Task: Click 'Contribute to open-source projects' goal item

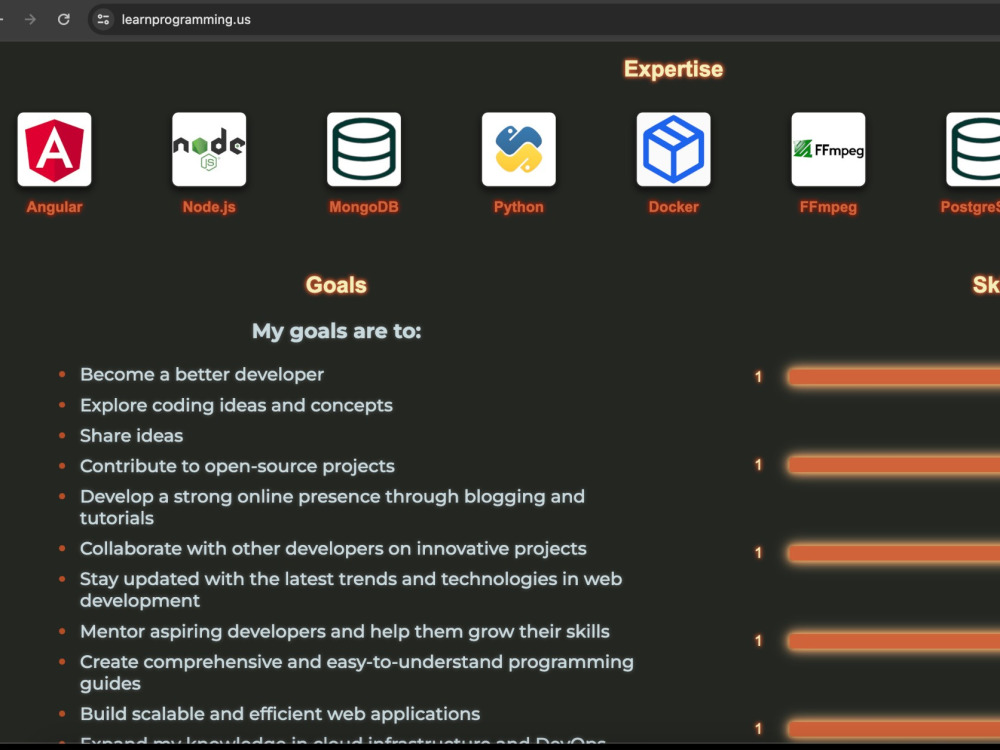Action: pos(237,466)
